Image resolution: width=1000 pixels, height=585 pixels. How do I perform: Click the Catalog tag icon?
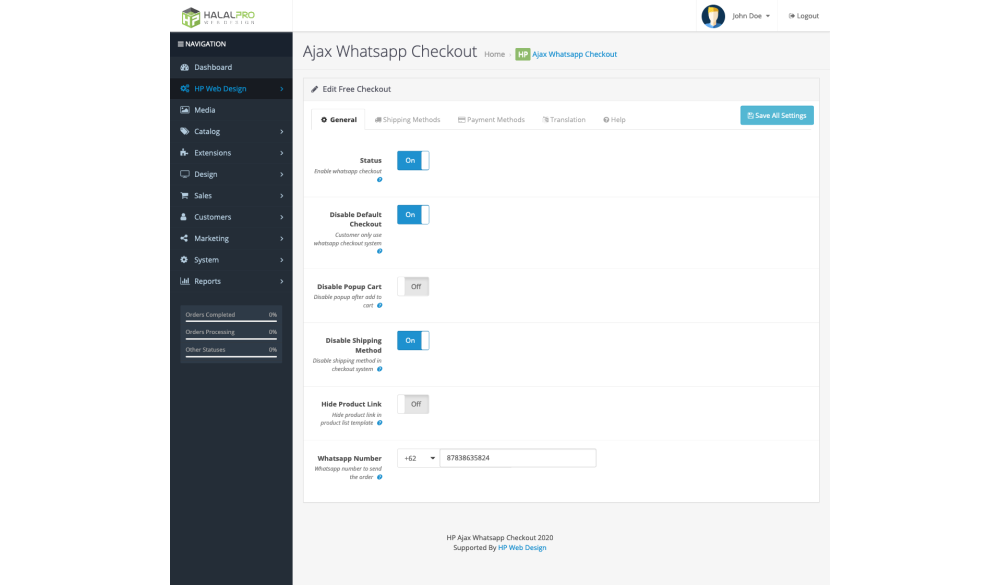point(184,131)
